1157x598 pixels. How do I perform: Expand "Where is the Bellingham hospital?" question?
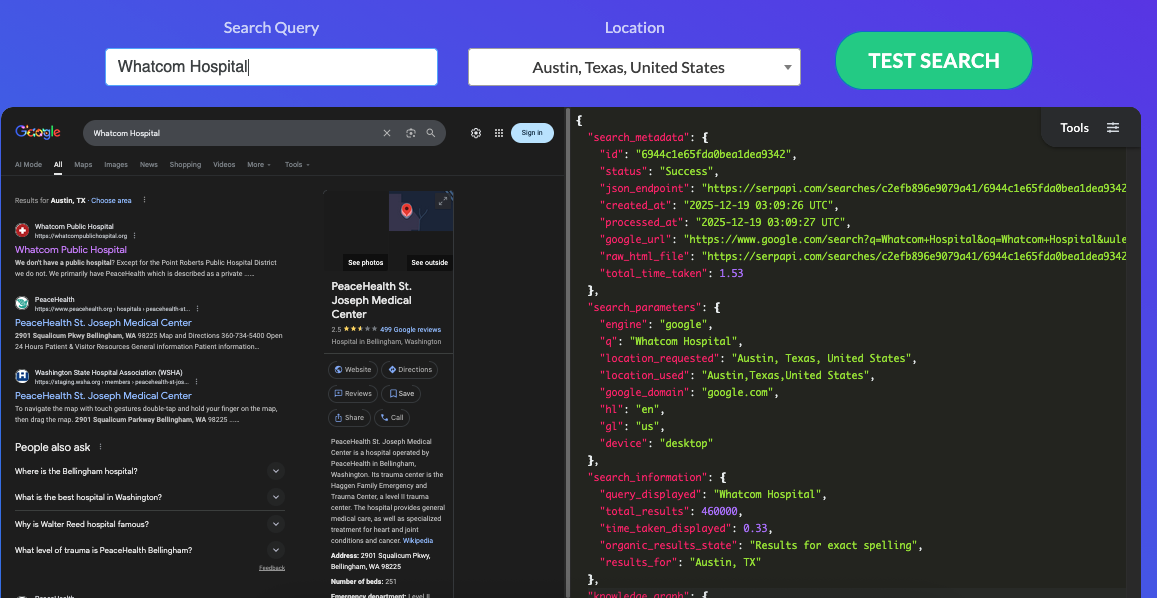276,471
